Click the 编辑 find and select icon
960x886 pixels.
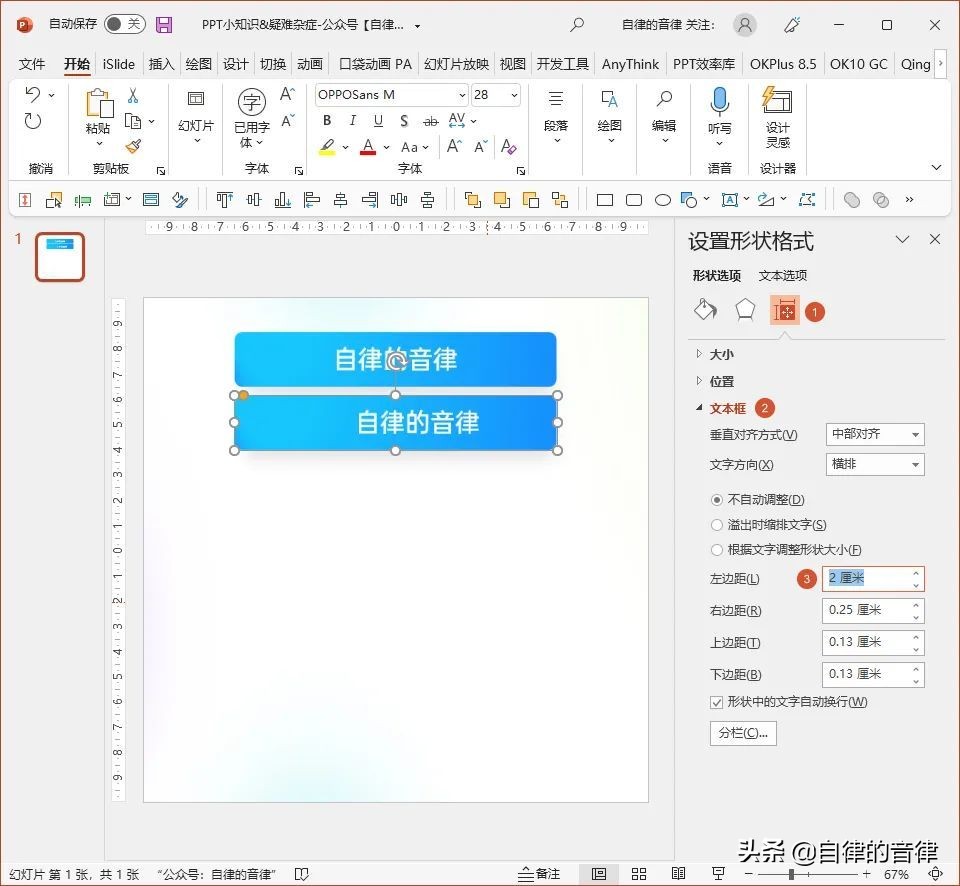(663, 113)
